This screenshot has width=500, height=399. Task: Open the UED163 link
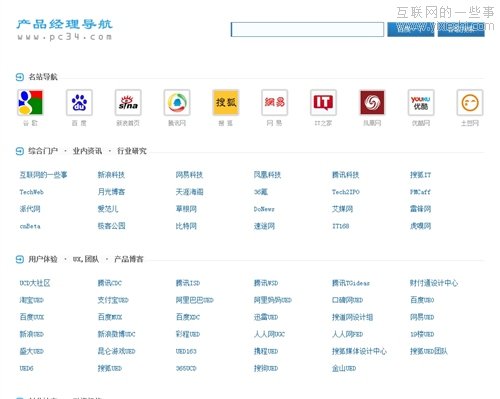186,351
